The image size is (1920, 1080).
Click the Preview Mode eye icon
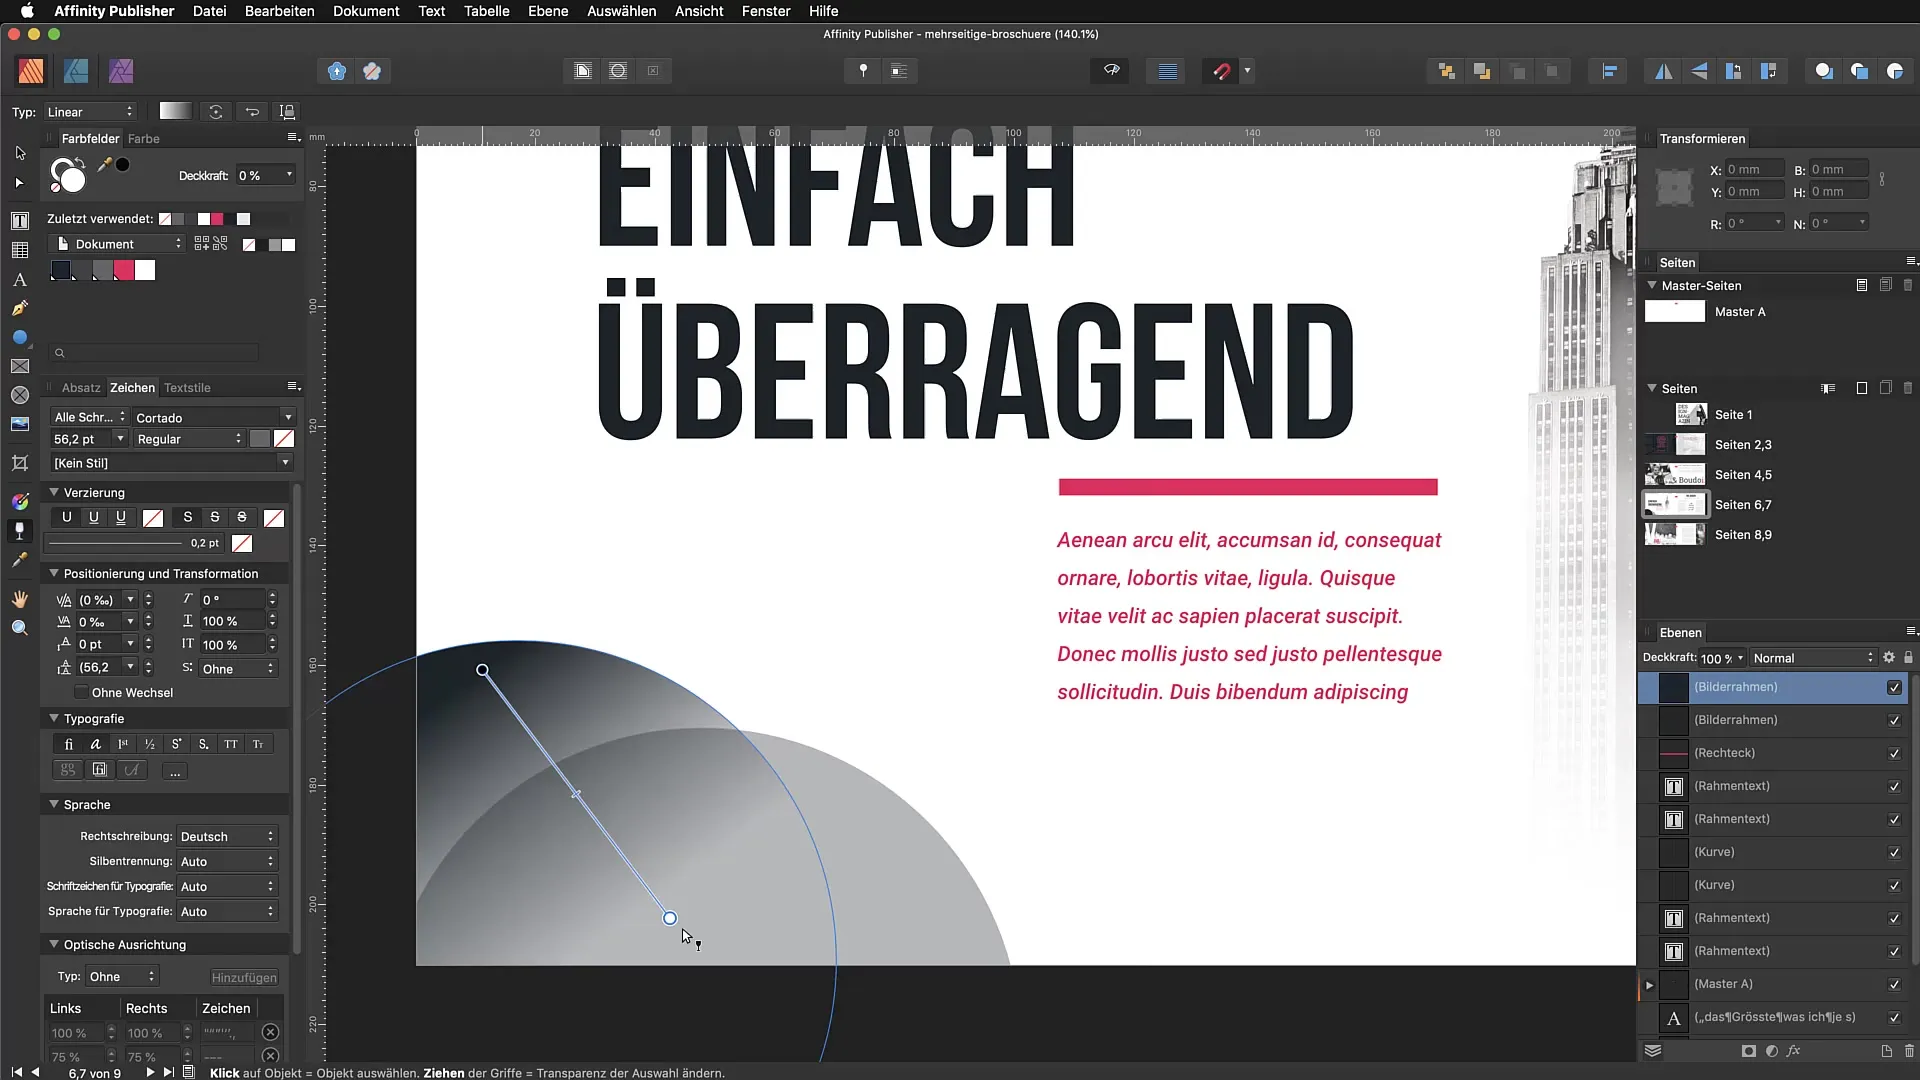(x=1111, y=71)
